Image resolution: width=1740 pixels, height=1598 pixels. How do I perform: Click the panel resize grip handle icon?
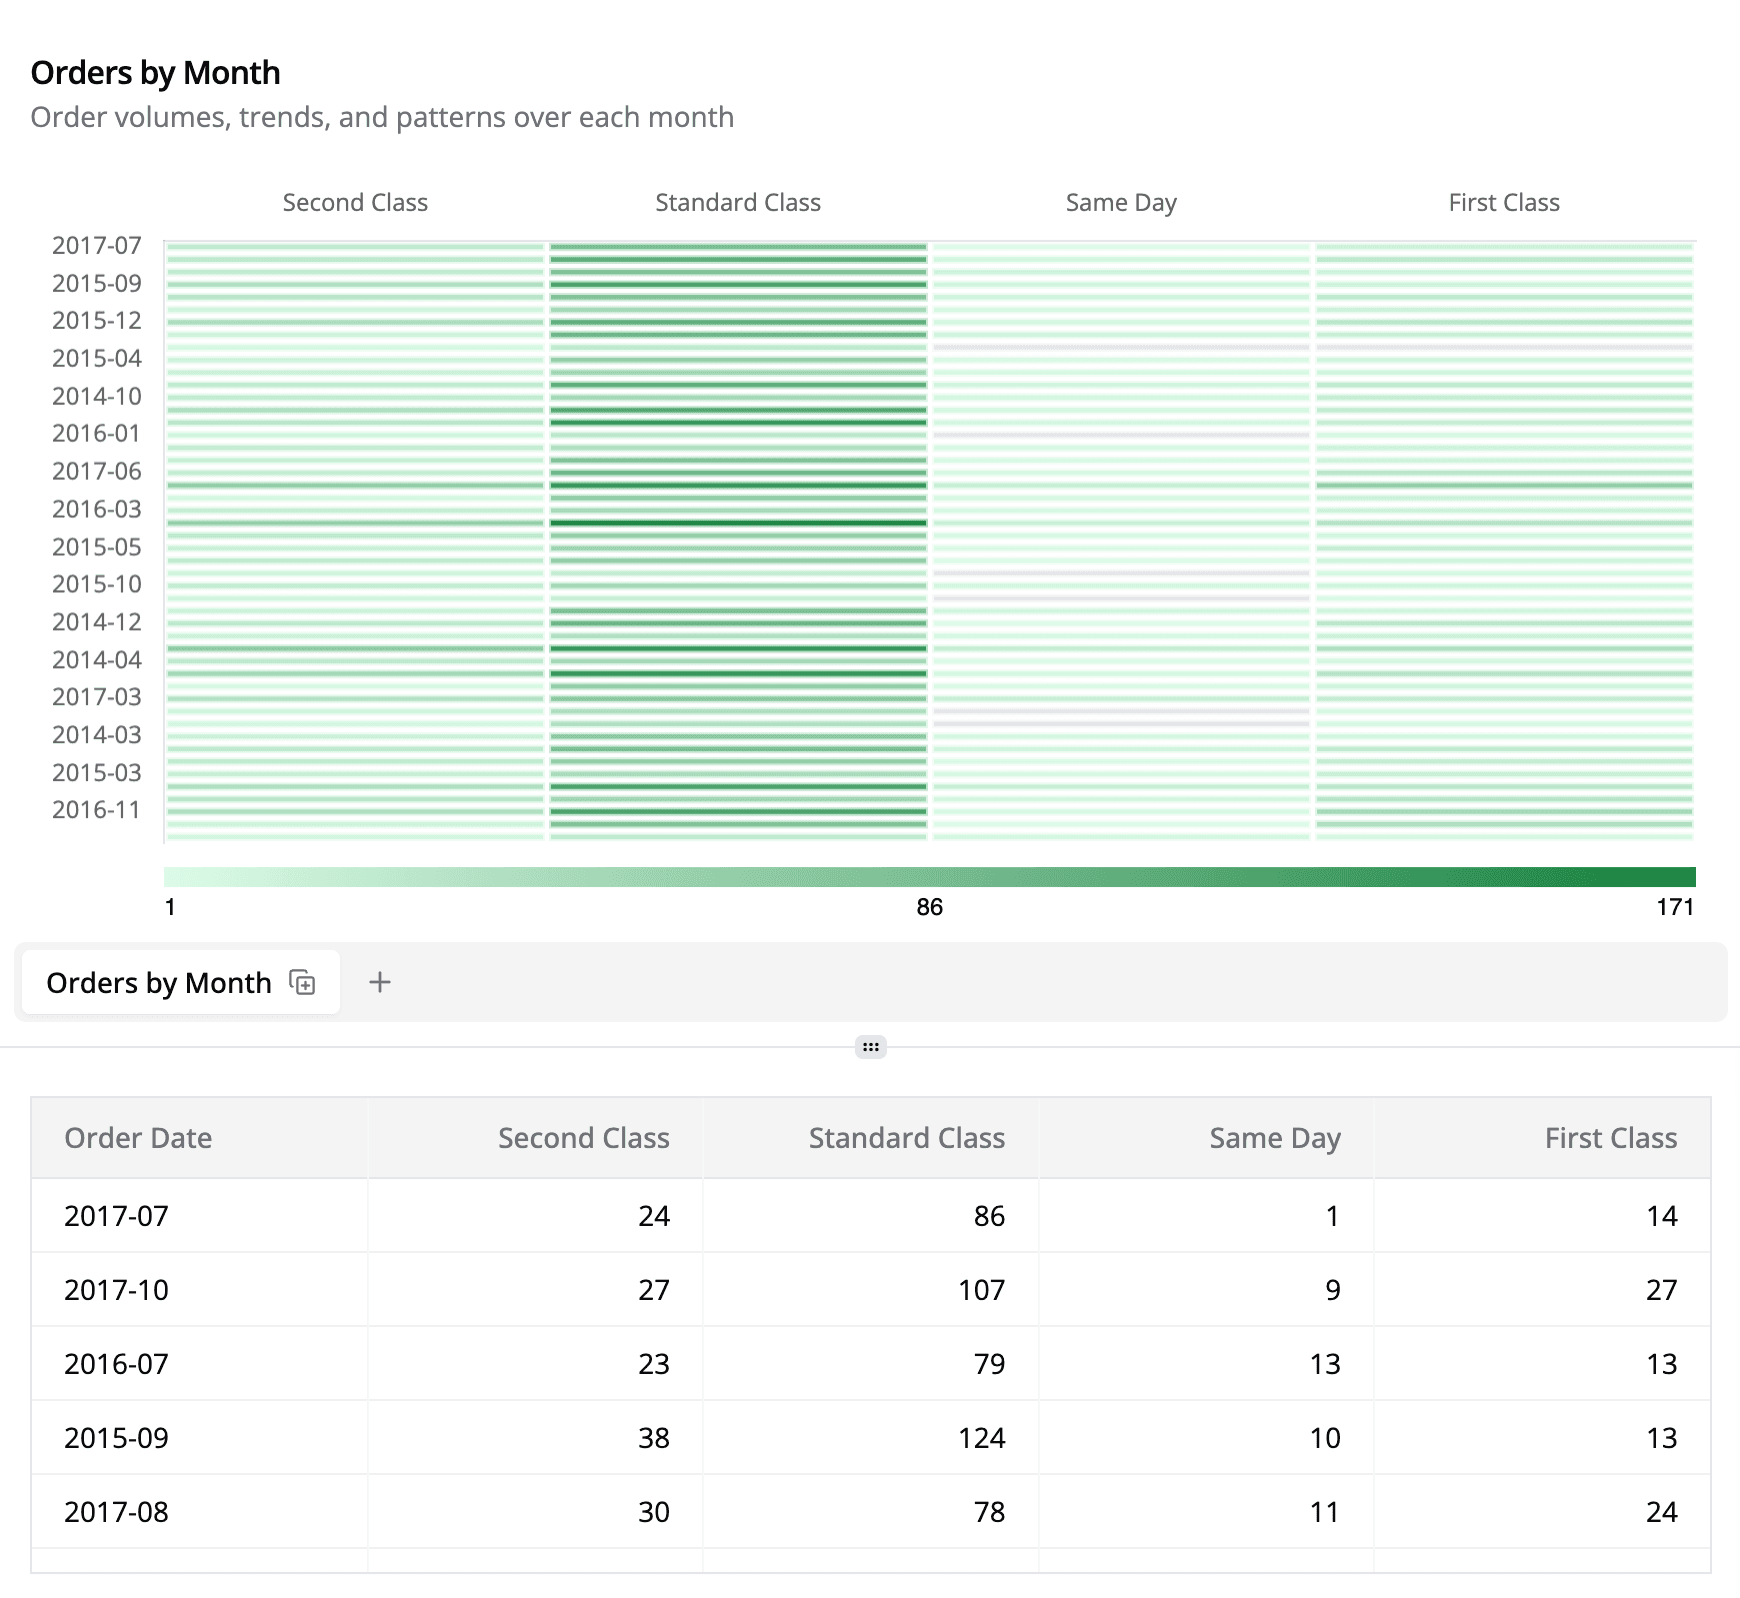(x=871, y=1047)
